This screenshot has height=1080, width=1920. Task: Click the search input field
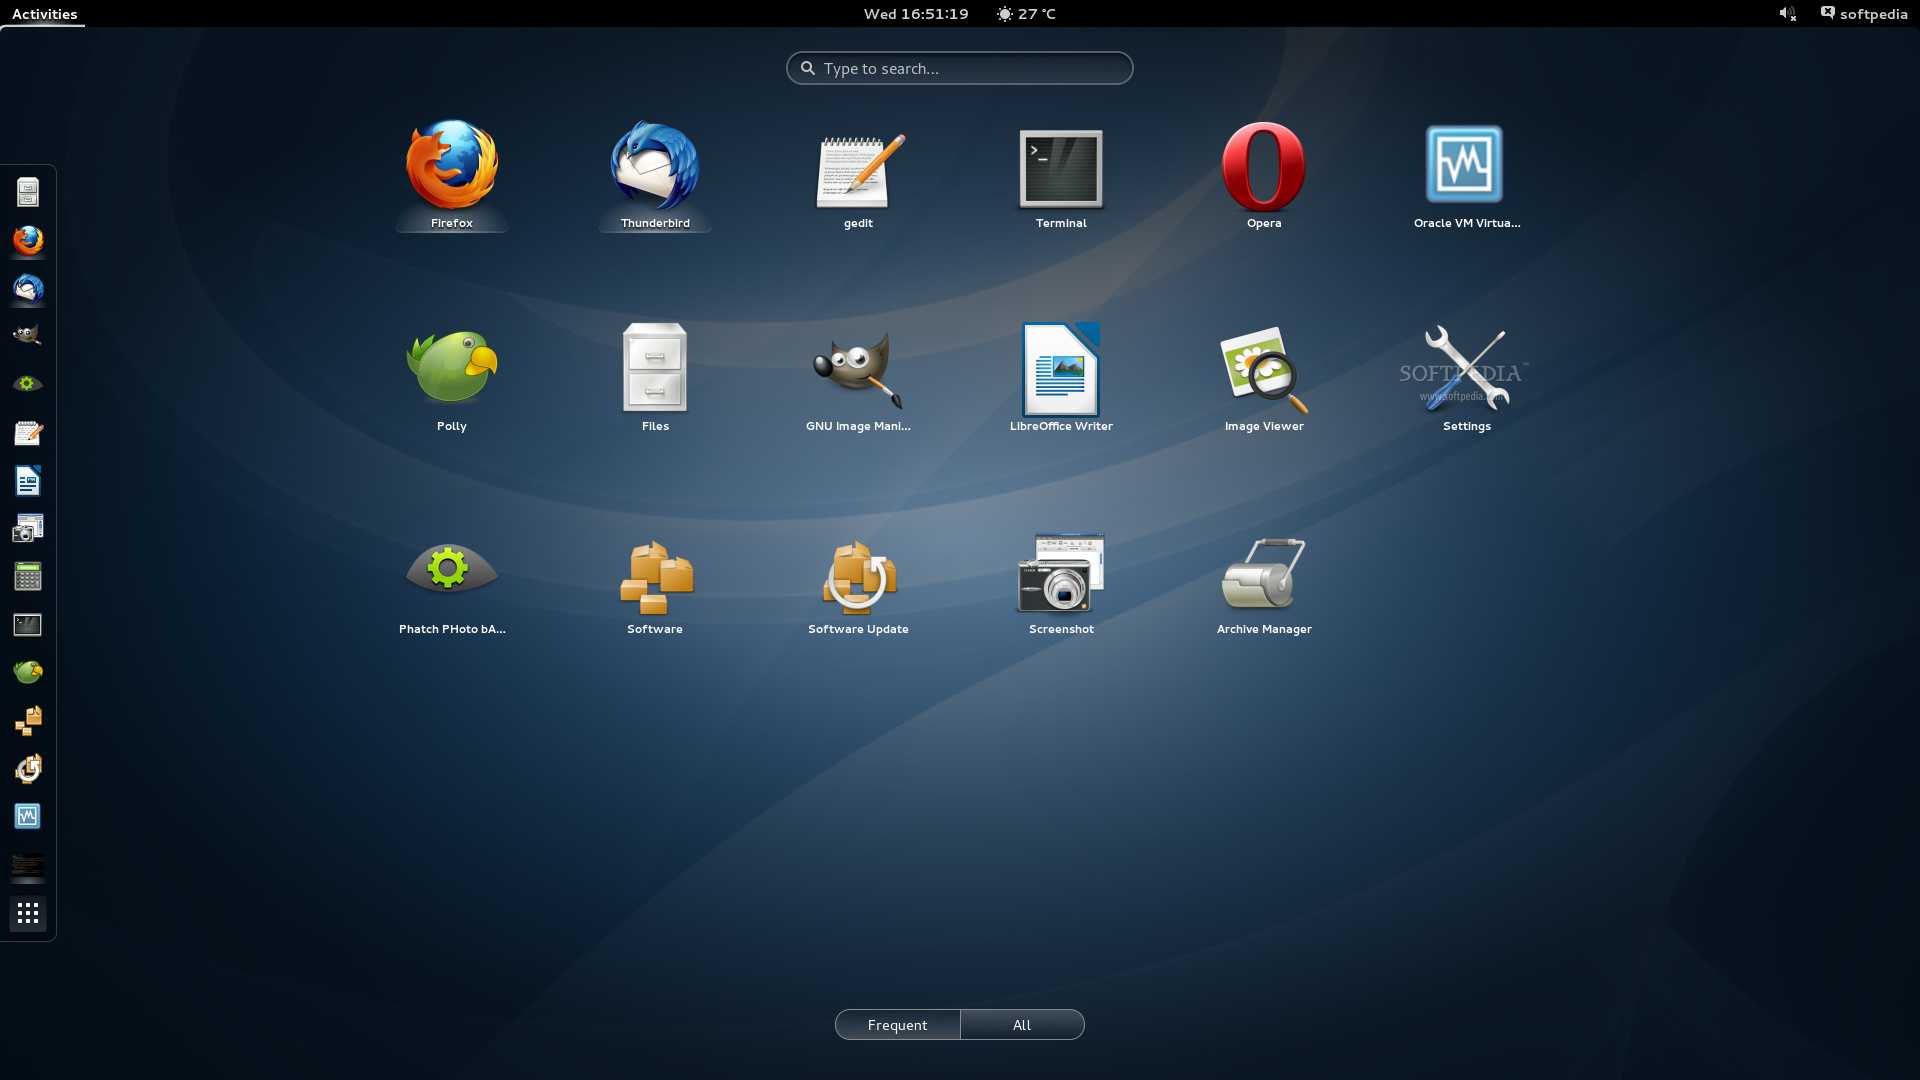point(960,67)
